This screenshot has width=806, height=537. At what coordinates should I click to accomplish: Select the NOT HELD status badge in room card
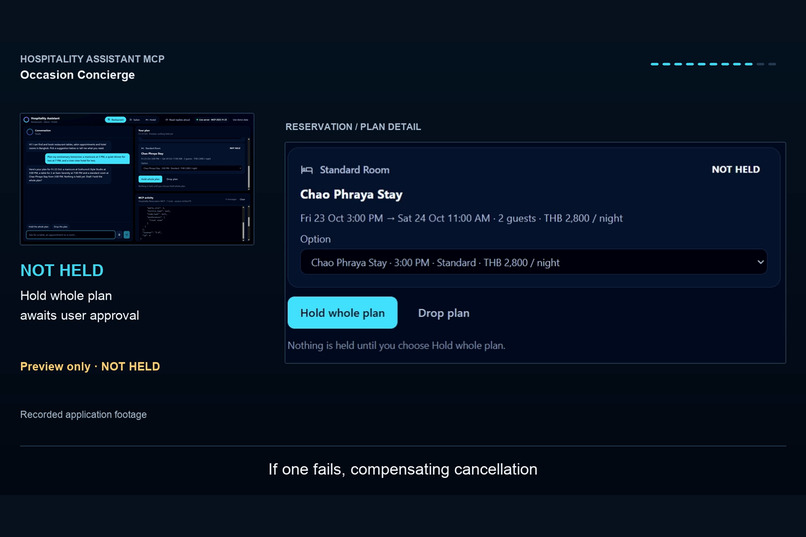[736, 170]
